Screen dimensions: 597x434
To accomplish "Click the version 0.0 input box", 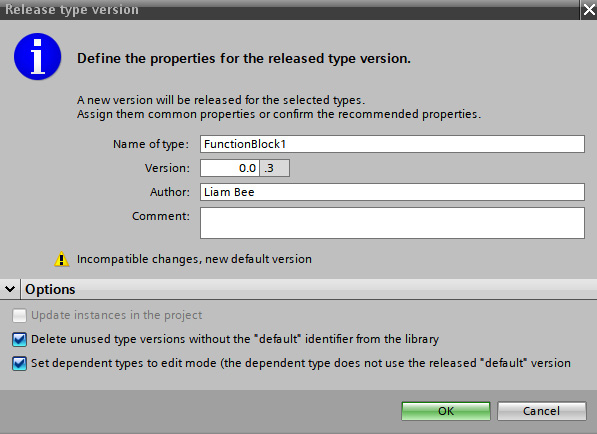I will (230, 168).
